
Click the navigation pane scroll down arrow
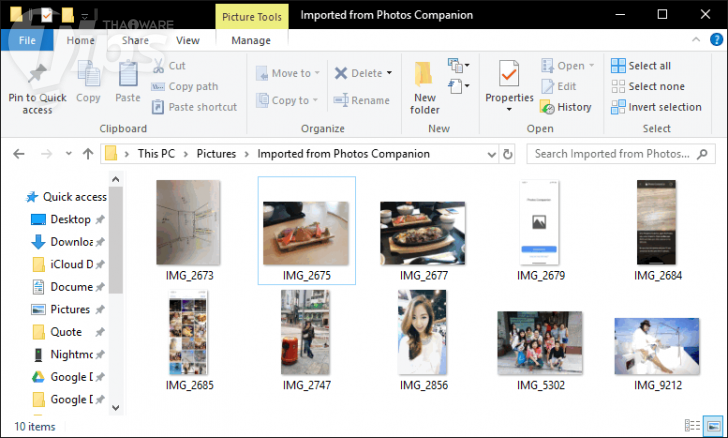point(116,408)
